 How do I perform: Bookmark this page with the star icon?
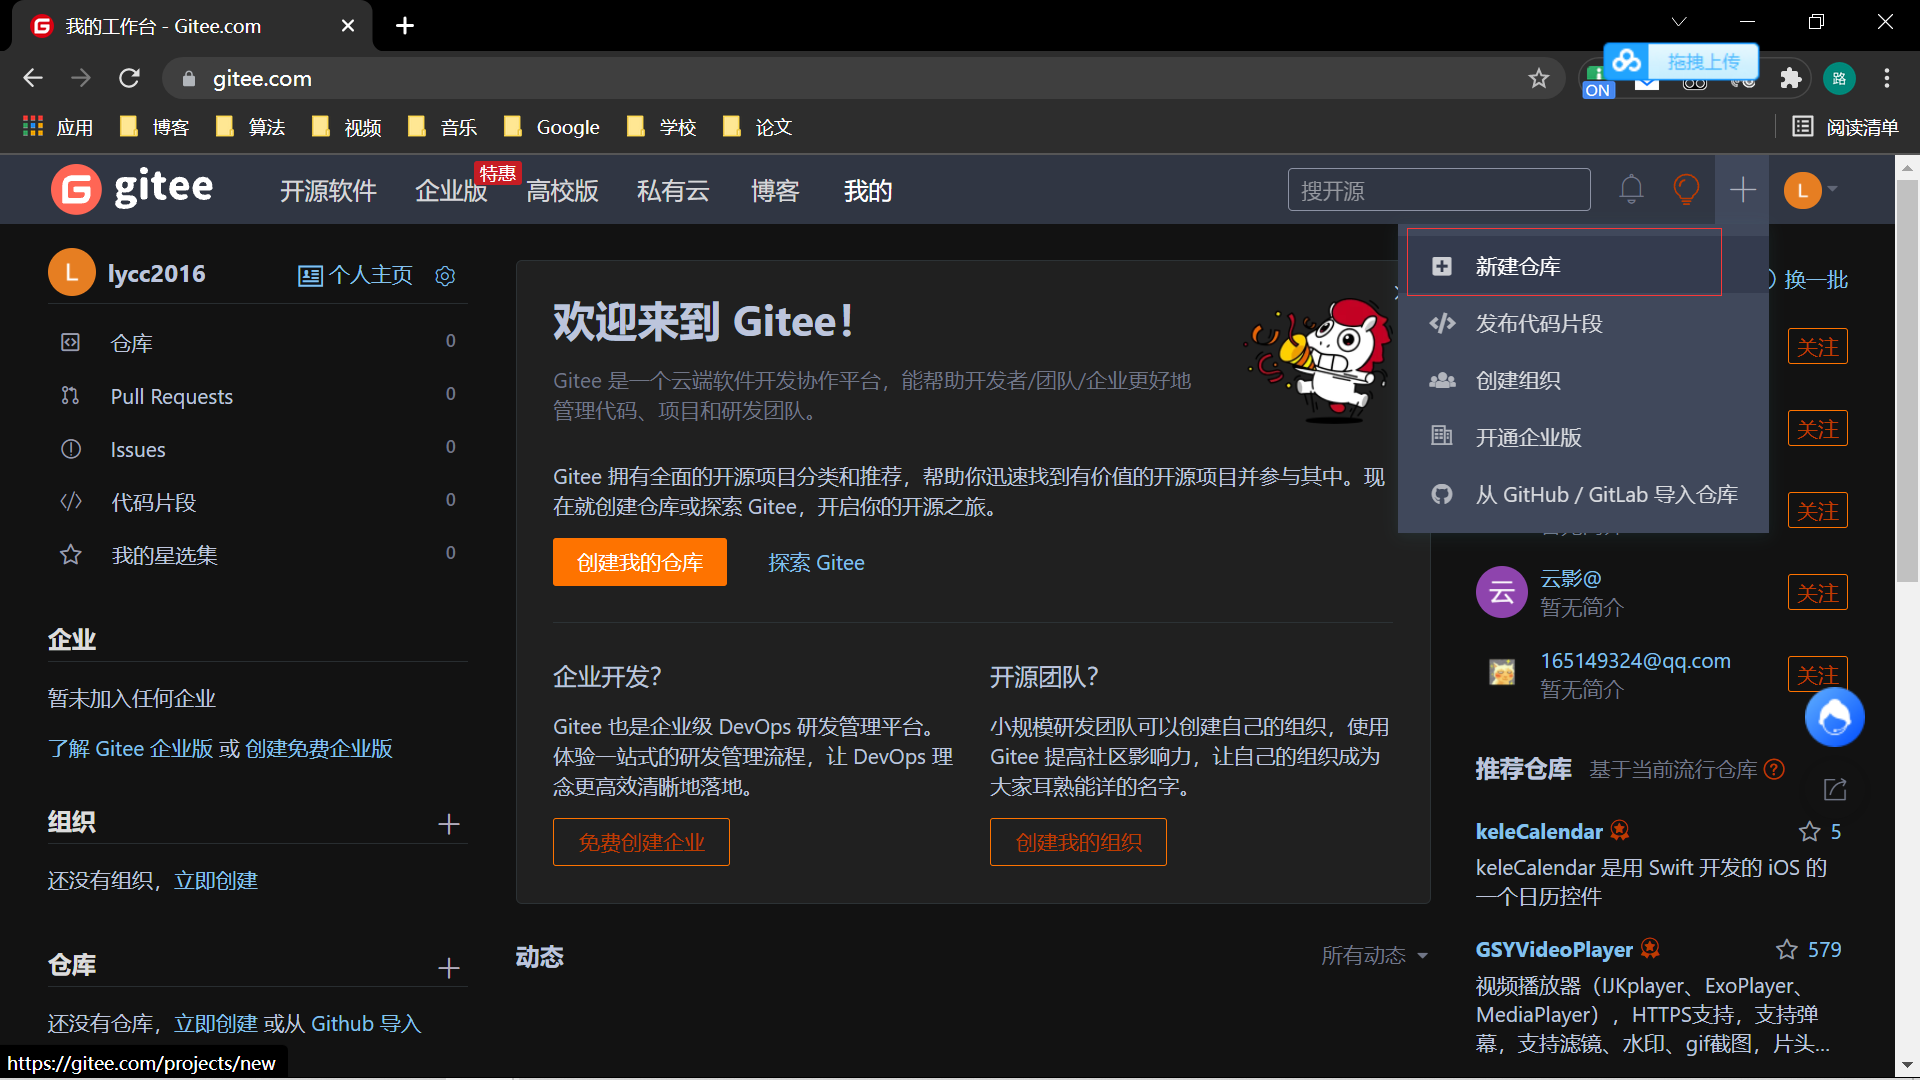pos(1538,78)
